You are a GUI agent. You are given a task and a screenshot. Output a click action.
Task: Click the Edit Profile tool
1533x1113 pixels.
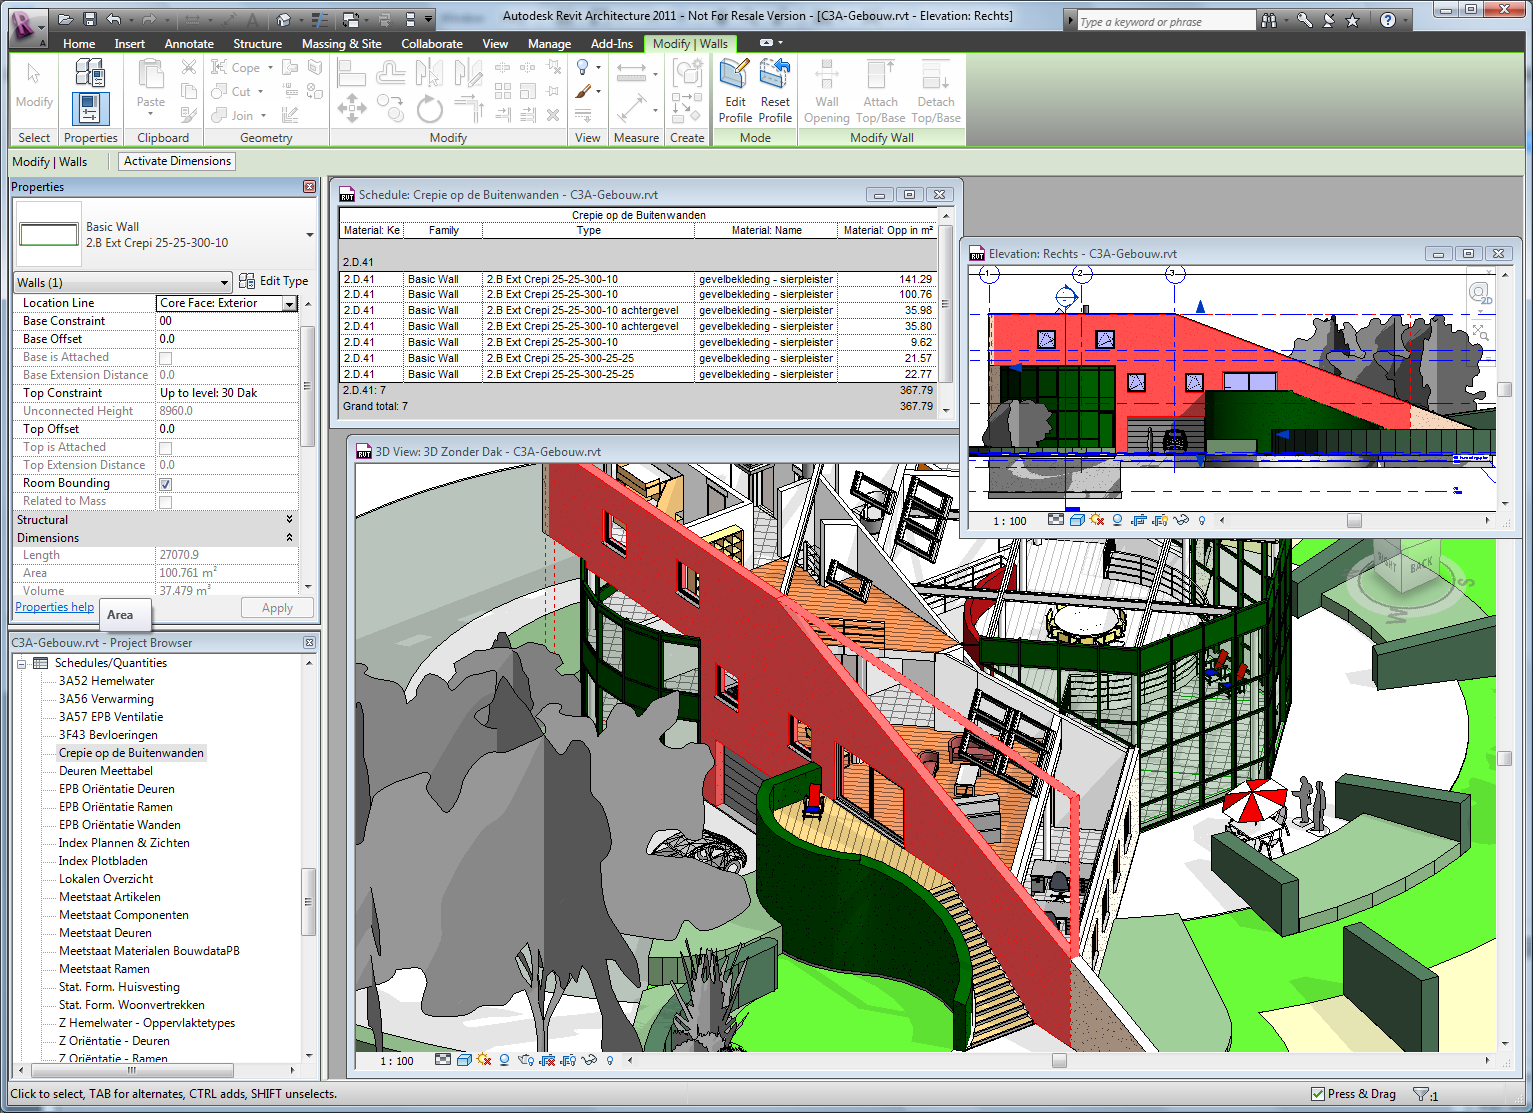[x=735, y=91]
